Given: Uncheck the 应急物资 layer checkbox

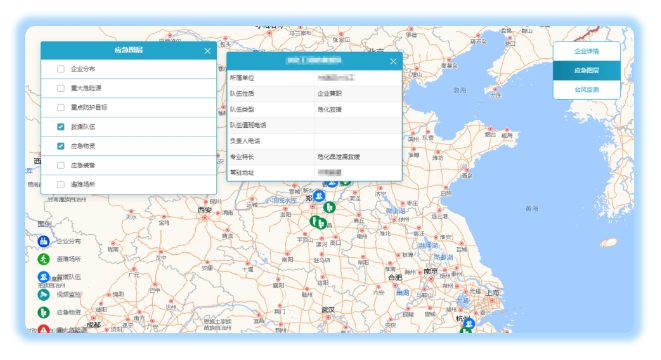Looking at the screenshot, I should (x=61, y=146).
